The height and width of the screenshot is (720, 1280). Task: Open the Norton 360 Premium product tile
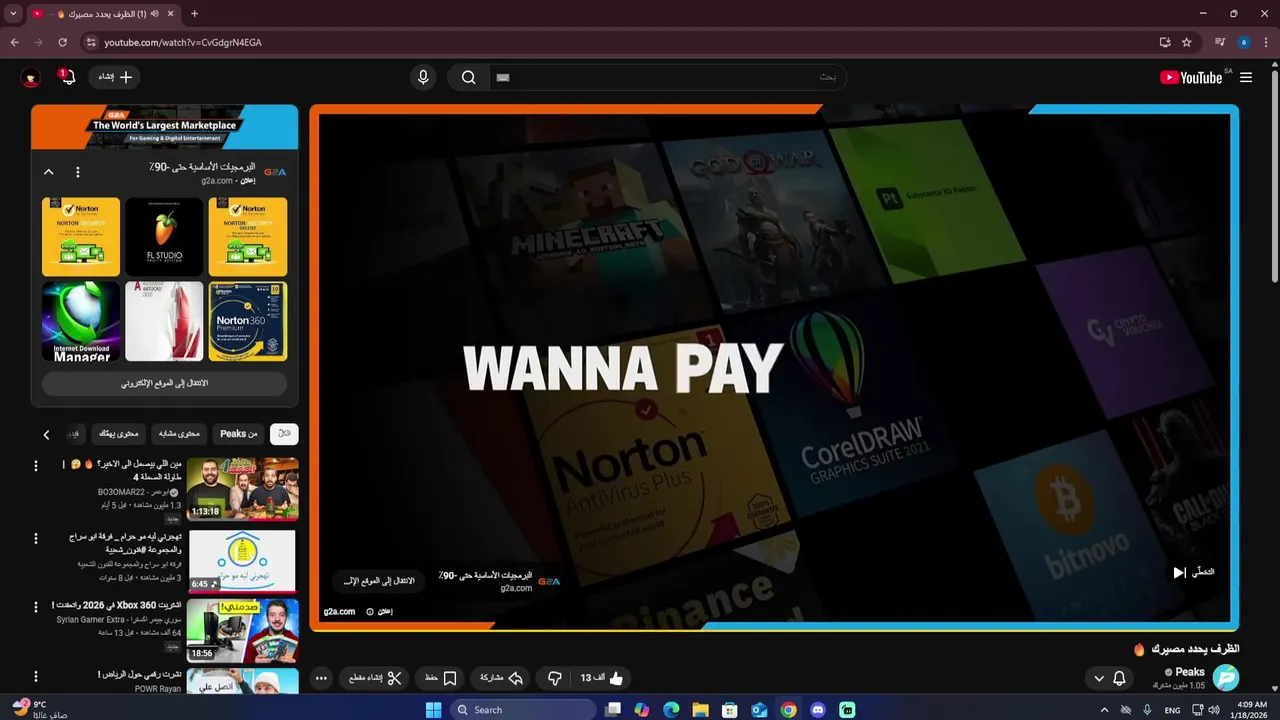point(248,321)
